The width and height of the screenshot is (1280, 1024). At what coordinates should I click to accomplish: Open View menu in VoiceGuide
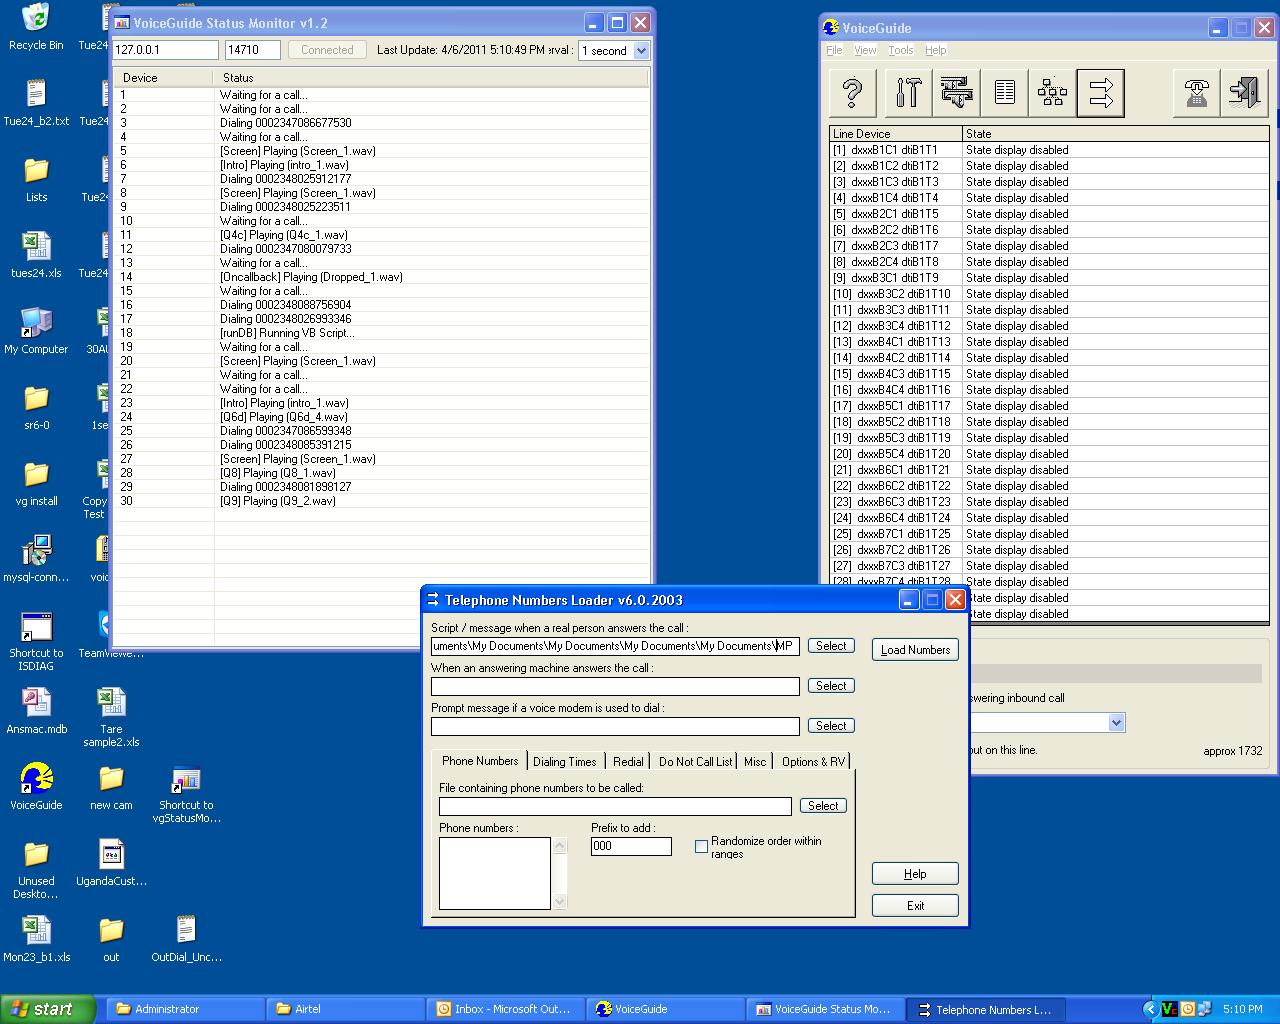pyautogui.click(x=865, y=50)
